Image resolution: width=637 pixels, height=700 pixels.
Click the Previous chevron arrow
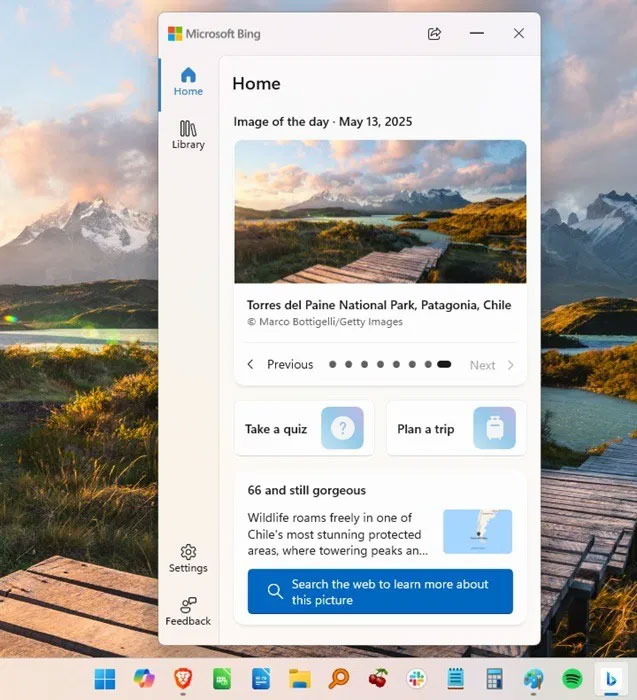[250, 364]
